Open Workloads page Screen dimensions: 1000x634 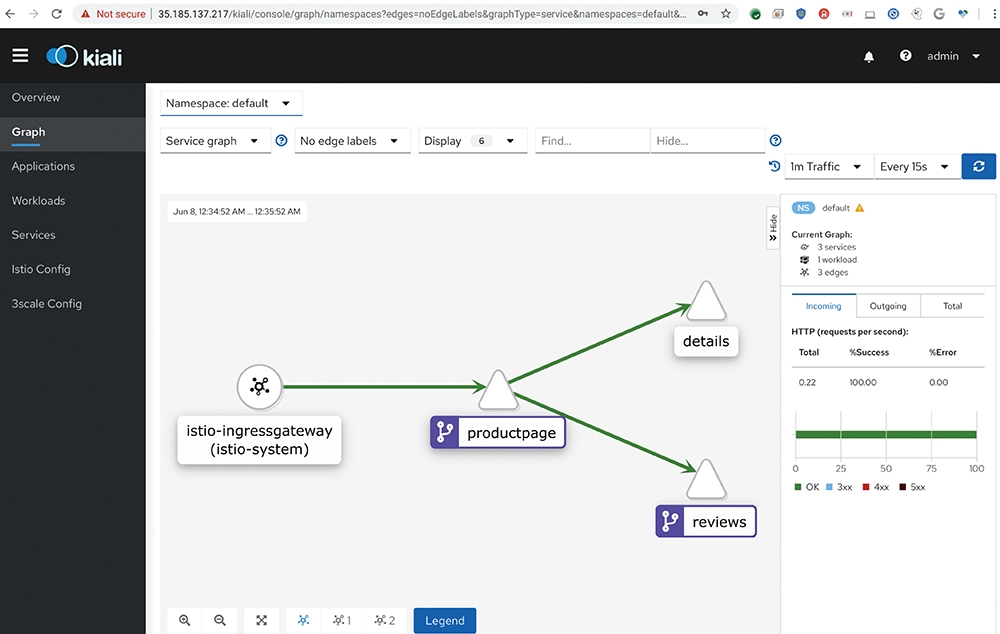pyautogui.click(x=38, y=201)
